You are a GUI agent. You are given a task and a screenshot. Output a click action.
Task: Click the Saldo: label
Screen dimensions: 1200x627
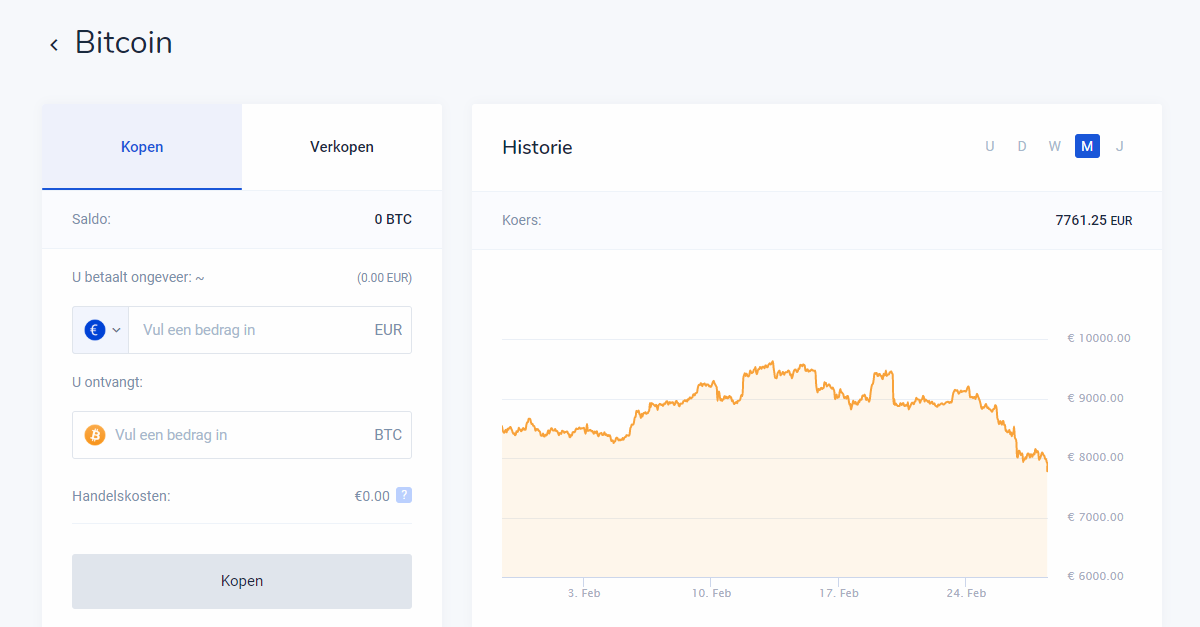click(91, 219)
